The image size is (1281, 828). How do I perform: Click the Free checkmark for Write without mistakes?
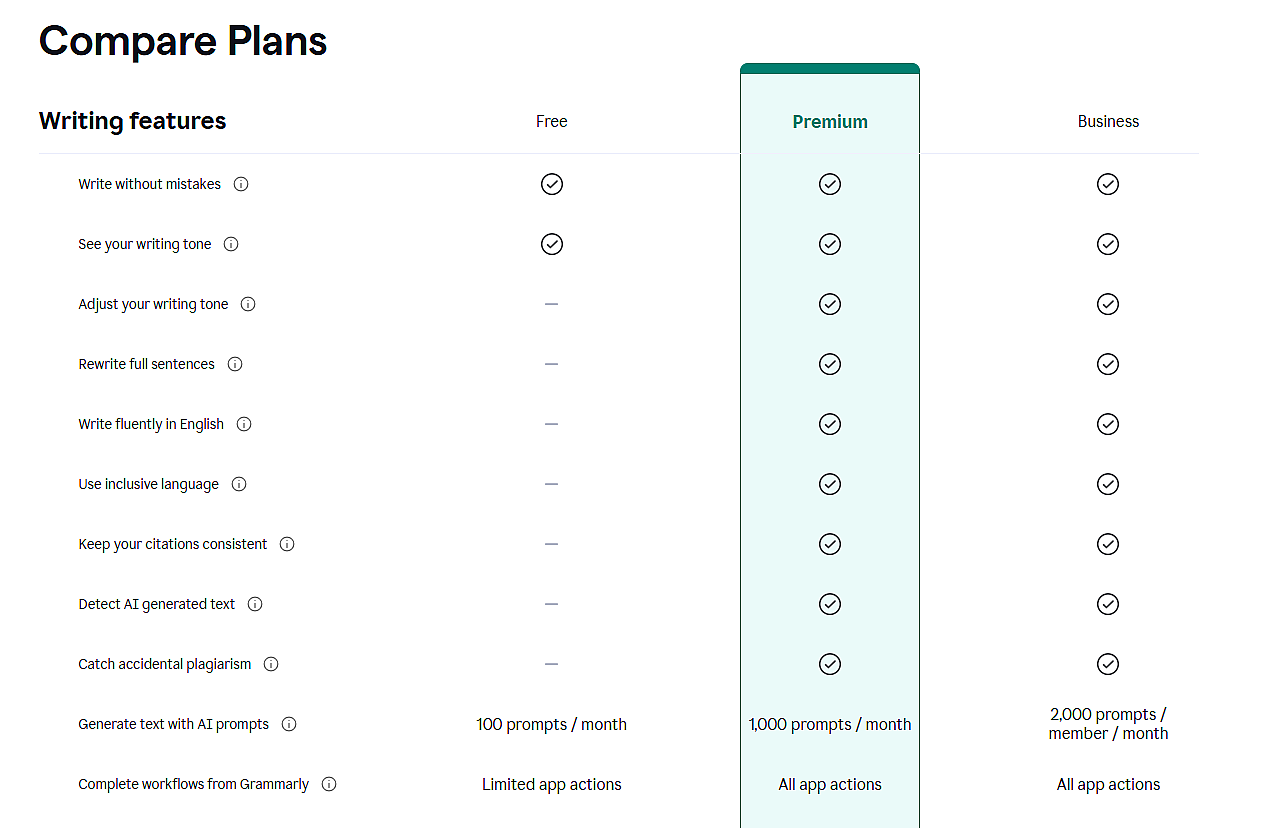552,184
